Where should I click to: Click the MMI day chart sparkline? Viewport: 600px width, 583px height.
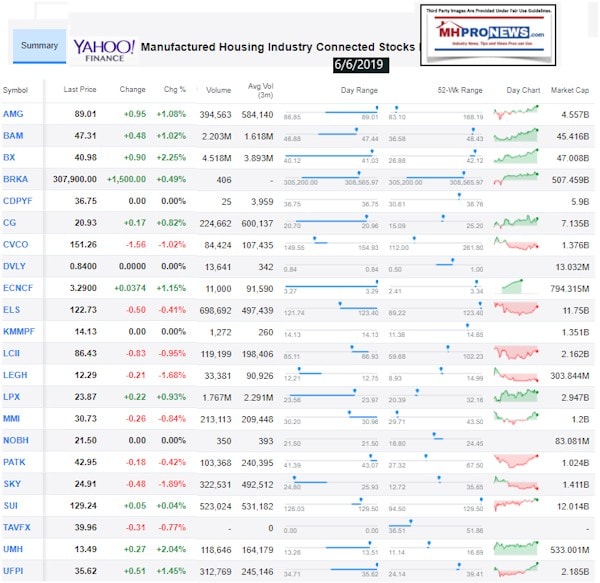pyautogui.click(x=516, y=418)
